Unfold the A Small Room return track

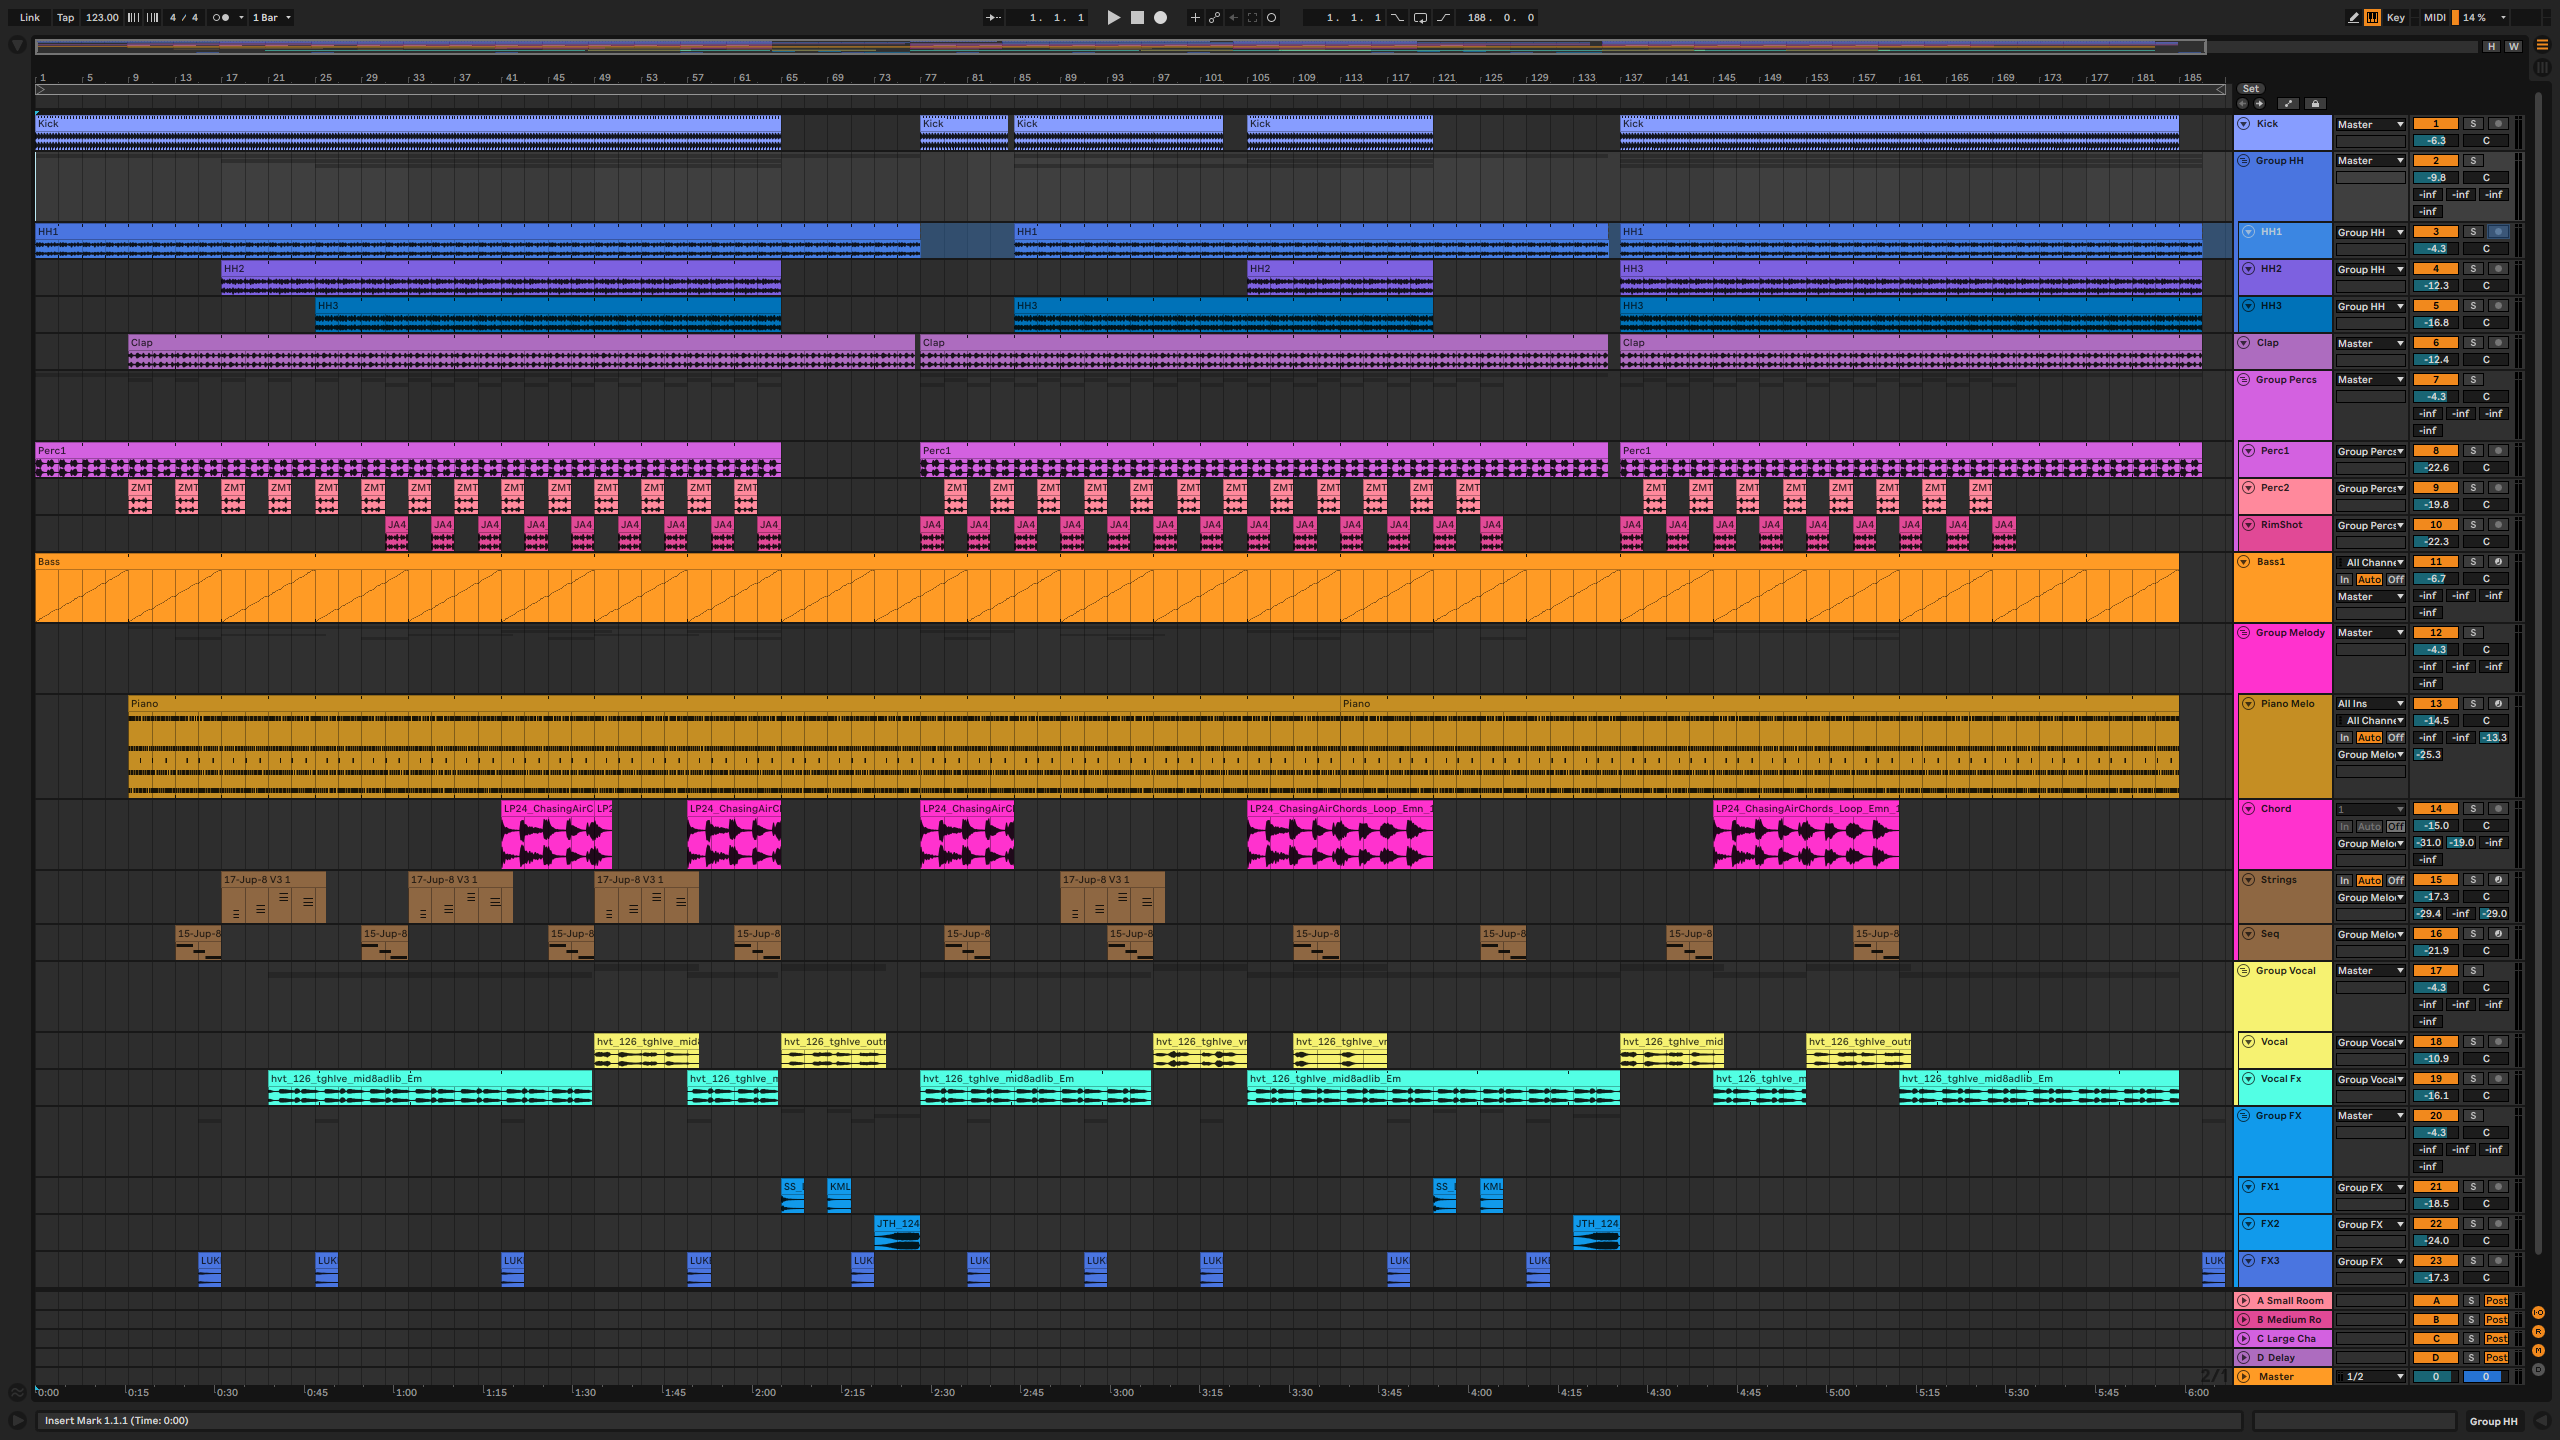(2244, 1301)
